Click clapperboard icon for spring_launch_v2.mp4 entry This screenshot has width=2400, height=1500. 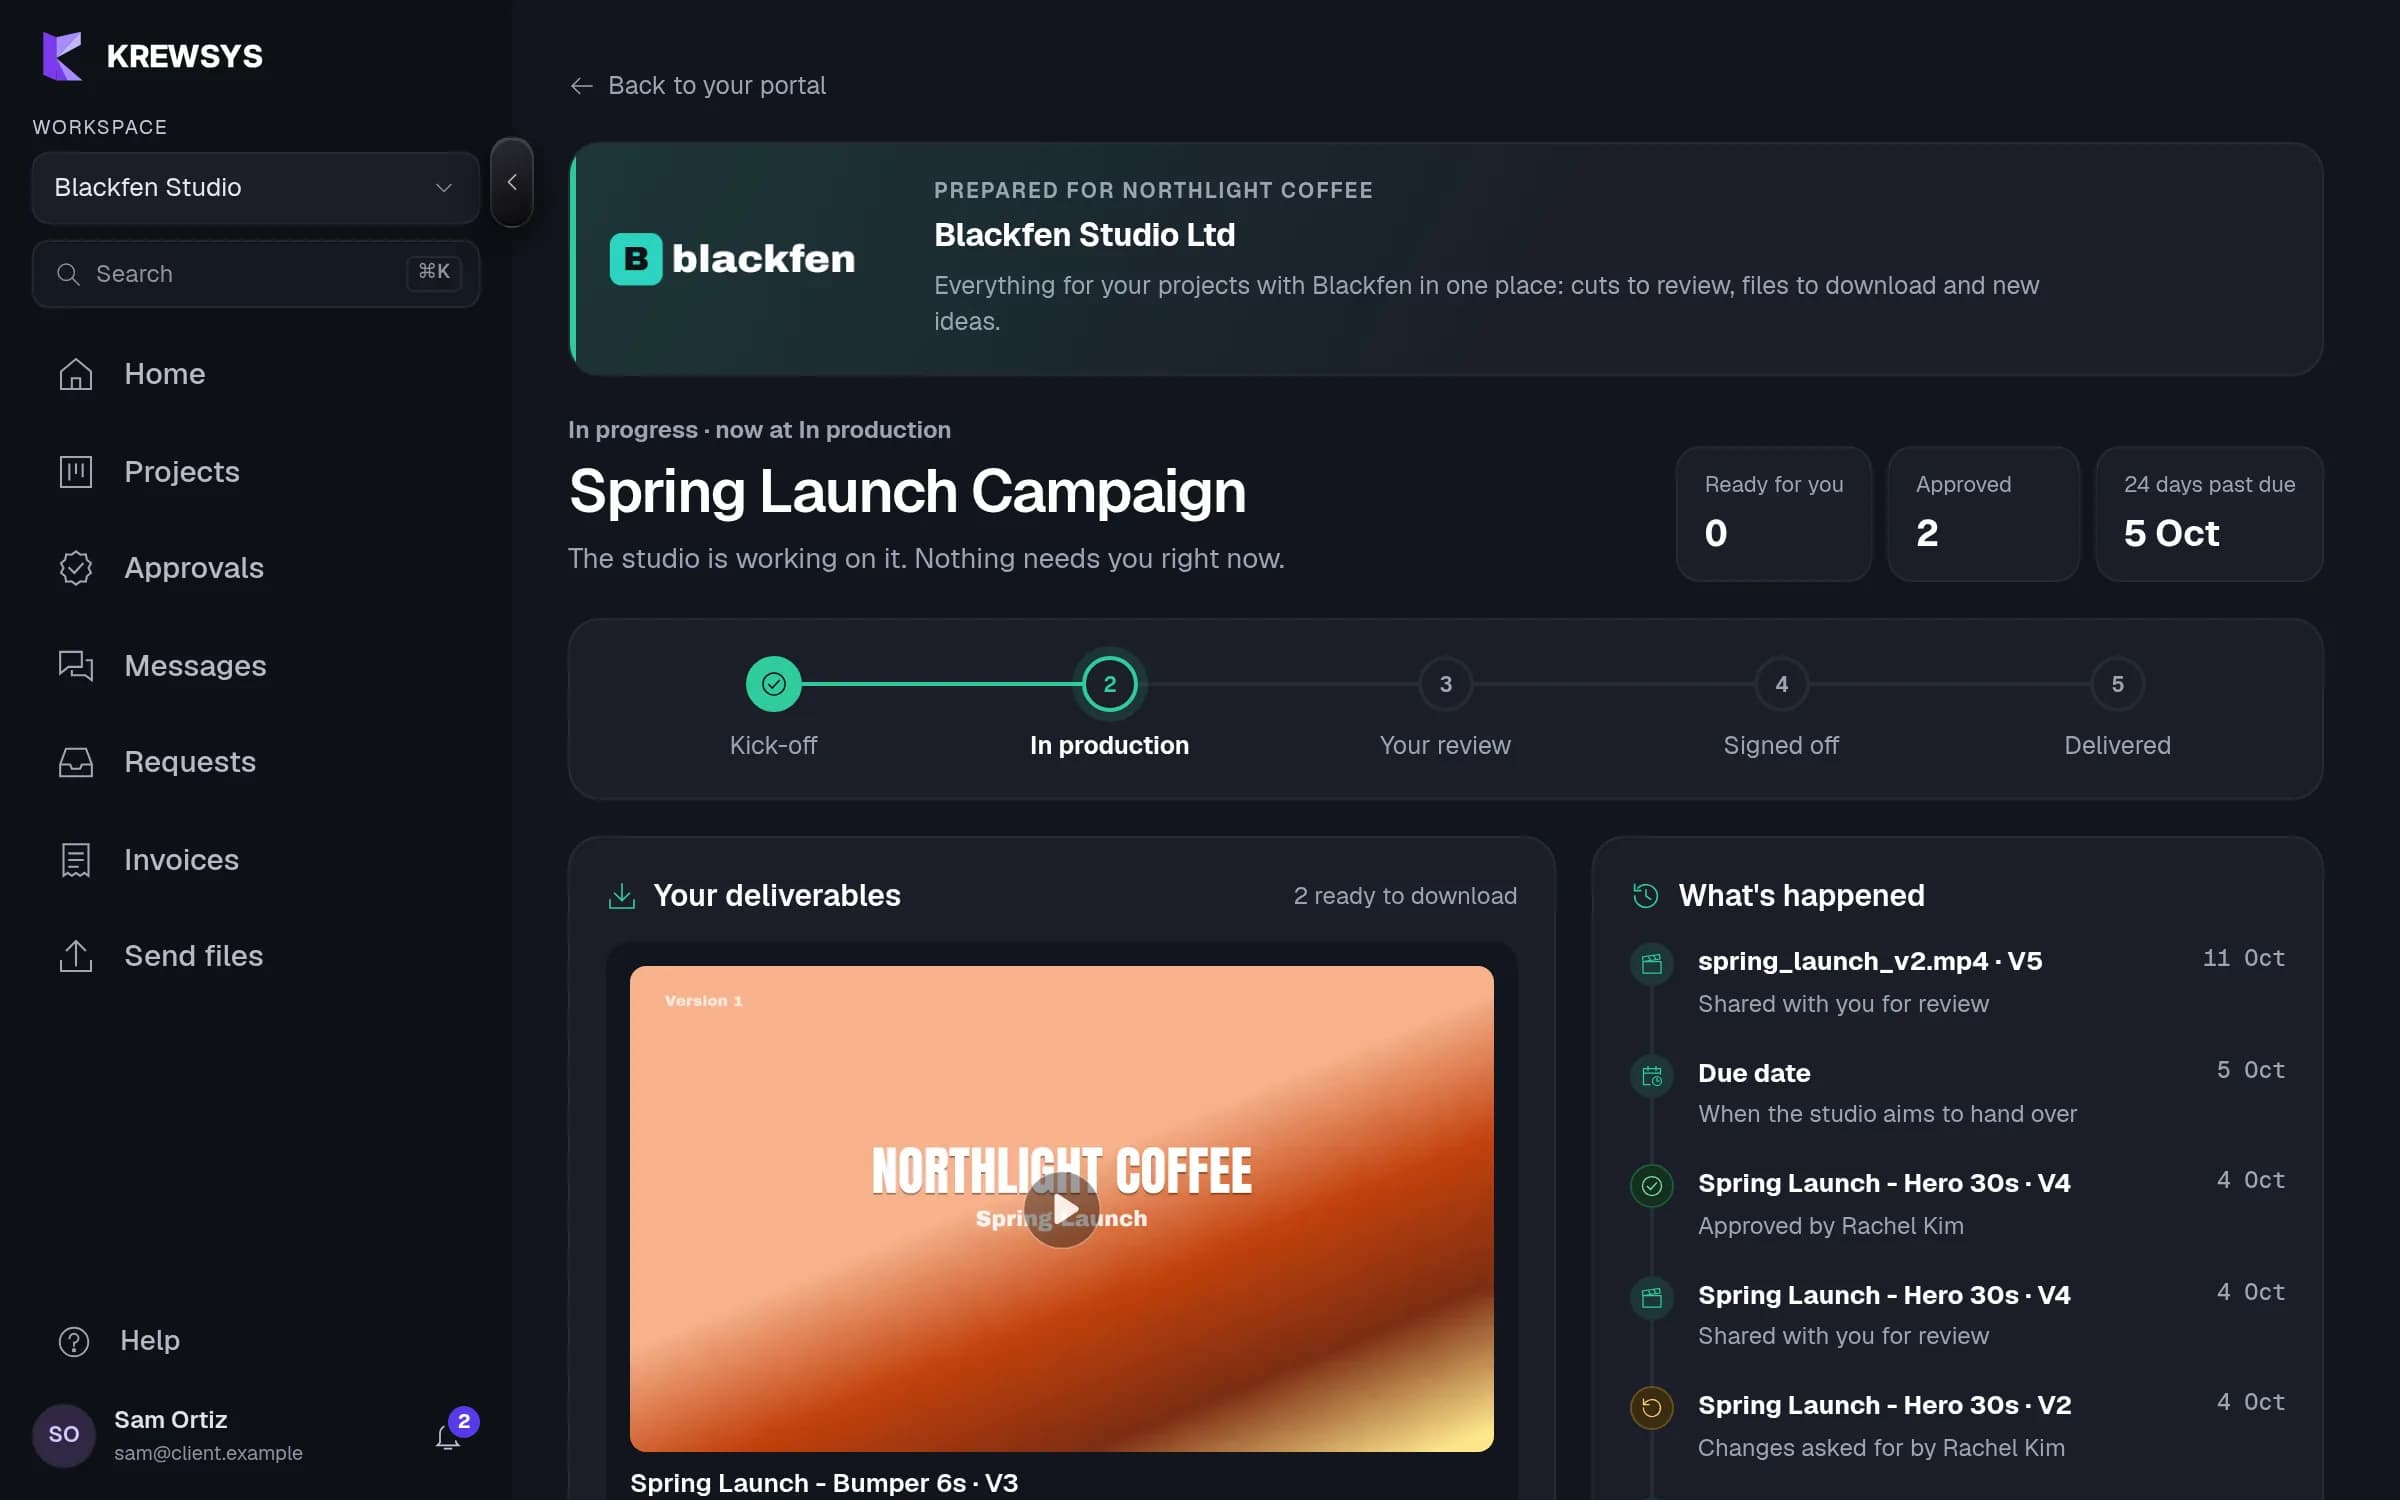click(1652, 964)
